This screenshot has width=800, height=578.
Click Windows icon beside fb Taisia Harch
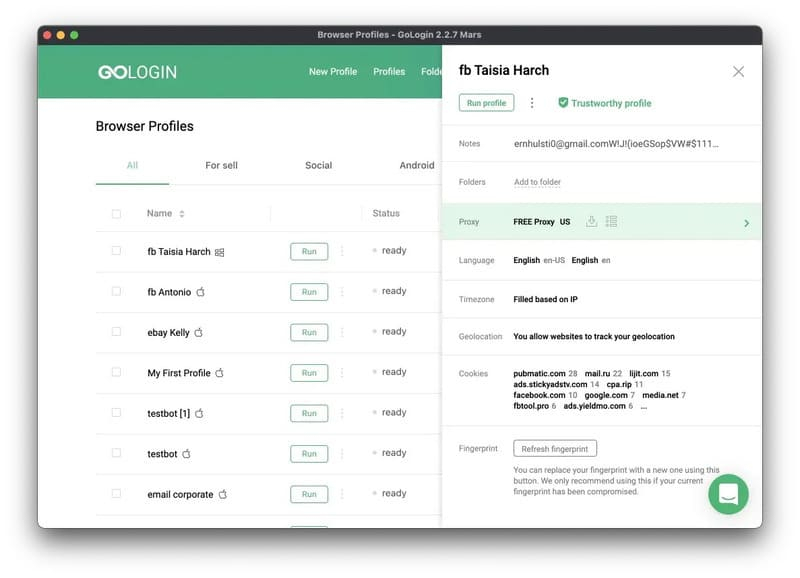tap(219, 252)
